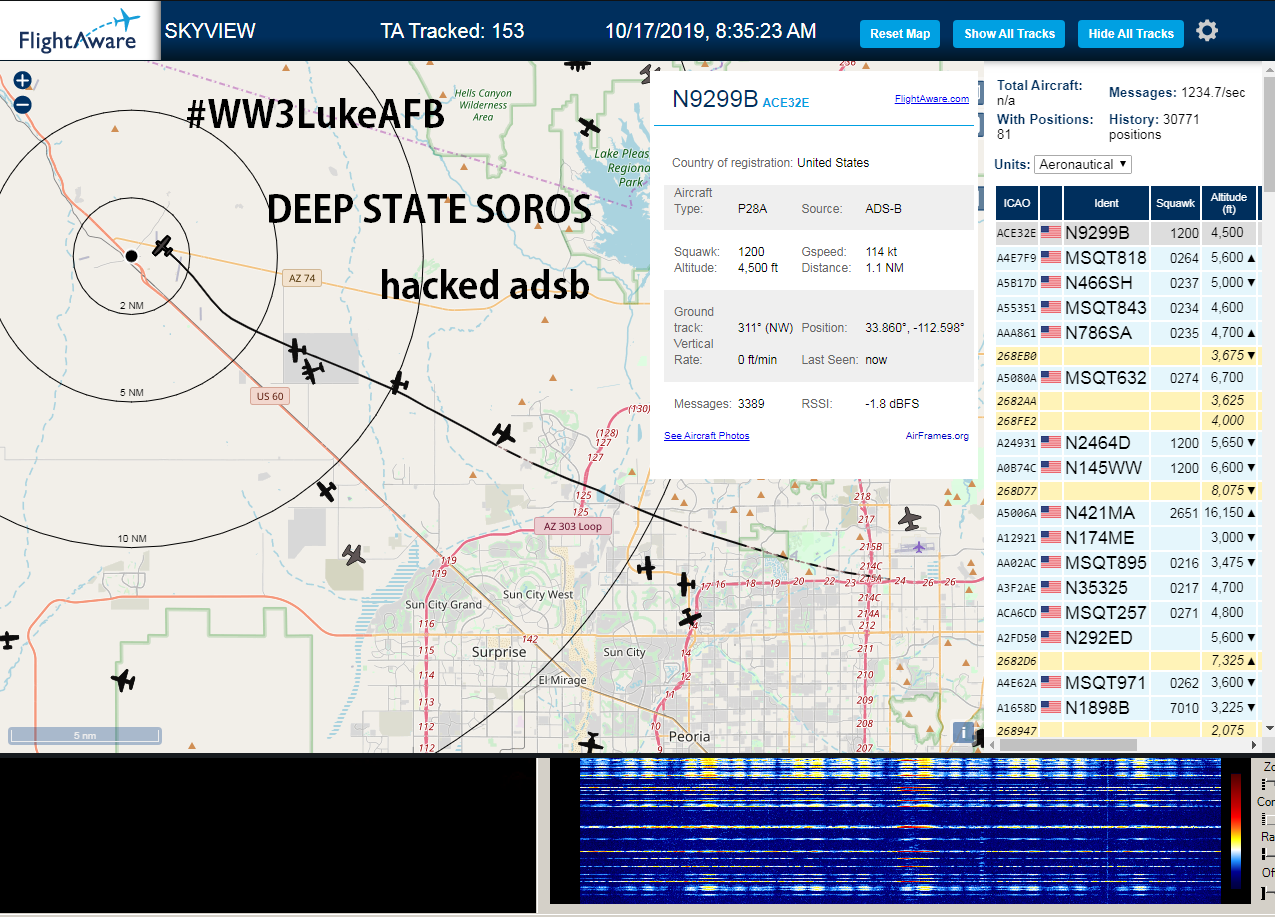The image size is (1275, 917).
Task: Adjust the Zoom slider in waterfall panel
Action: [x=1268, y=783]
